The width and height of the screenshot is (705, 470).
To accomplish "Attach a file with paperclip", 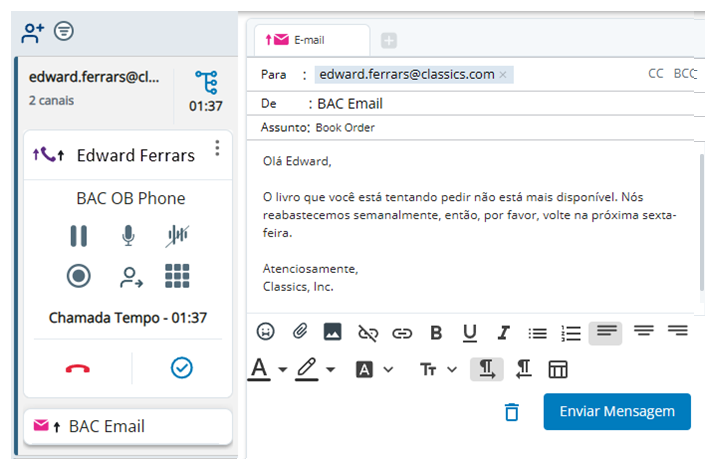I will [300, 332].
